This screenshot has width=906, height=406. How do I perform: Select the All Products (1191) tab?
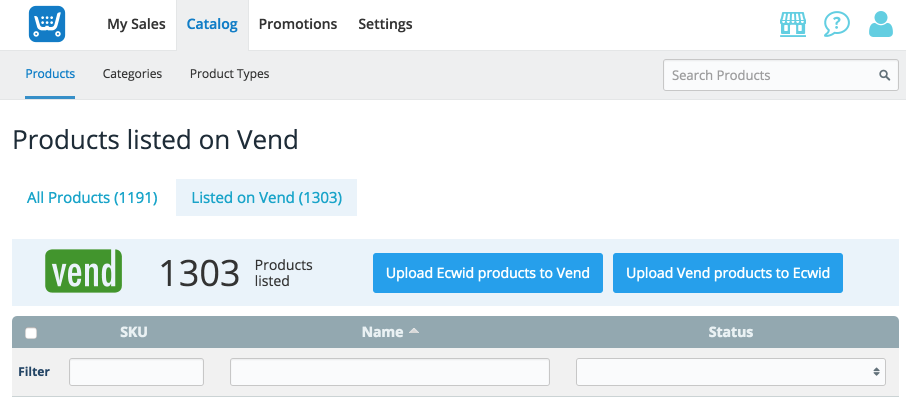92,198
